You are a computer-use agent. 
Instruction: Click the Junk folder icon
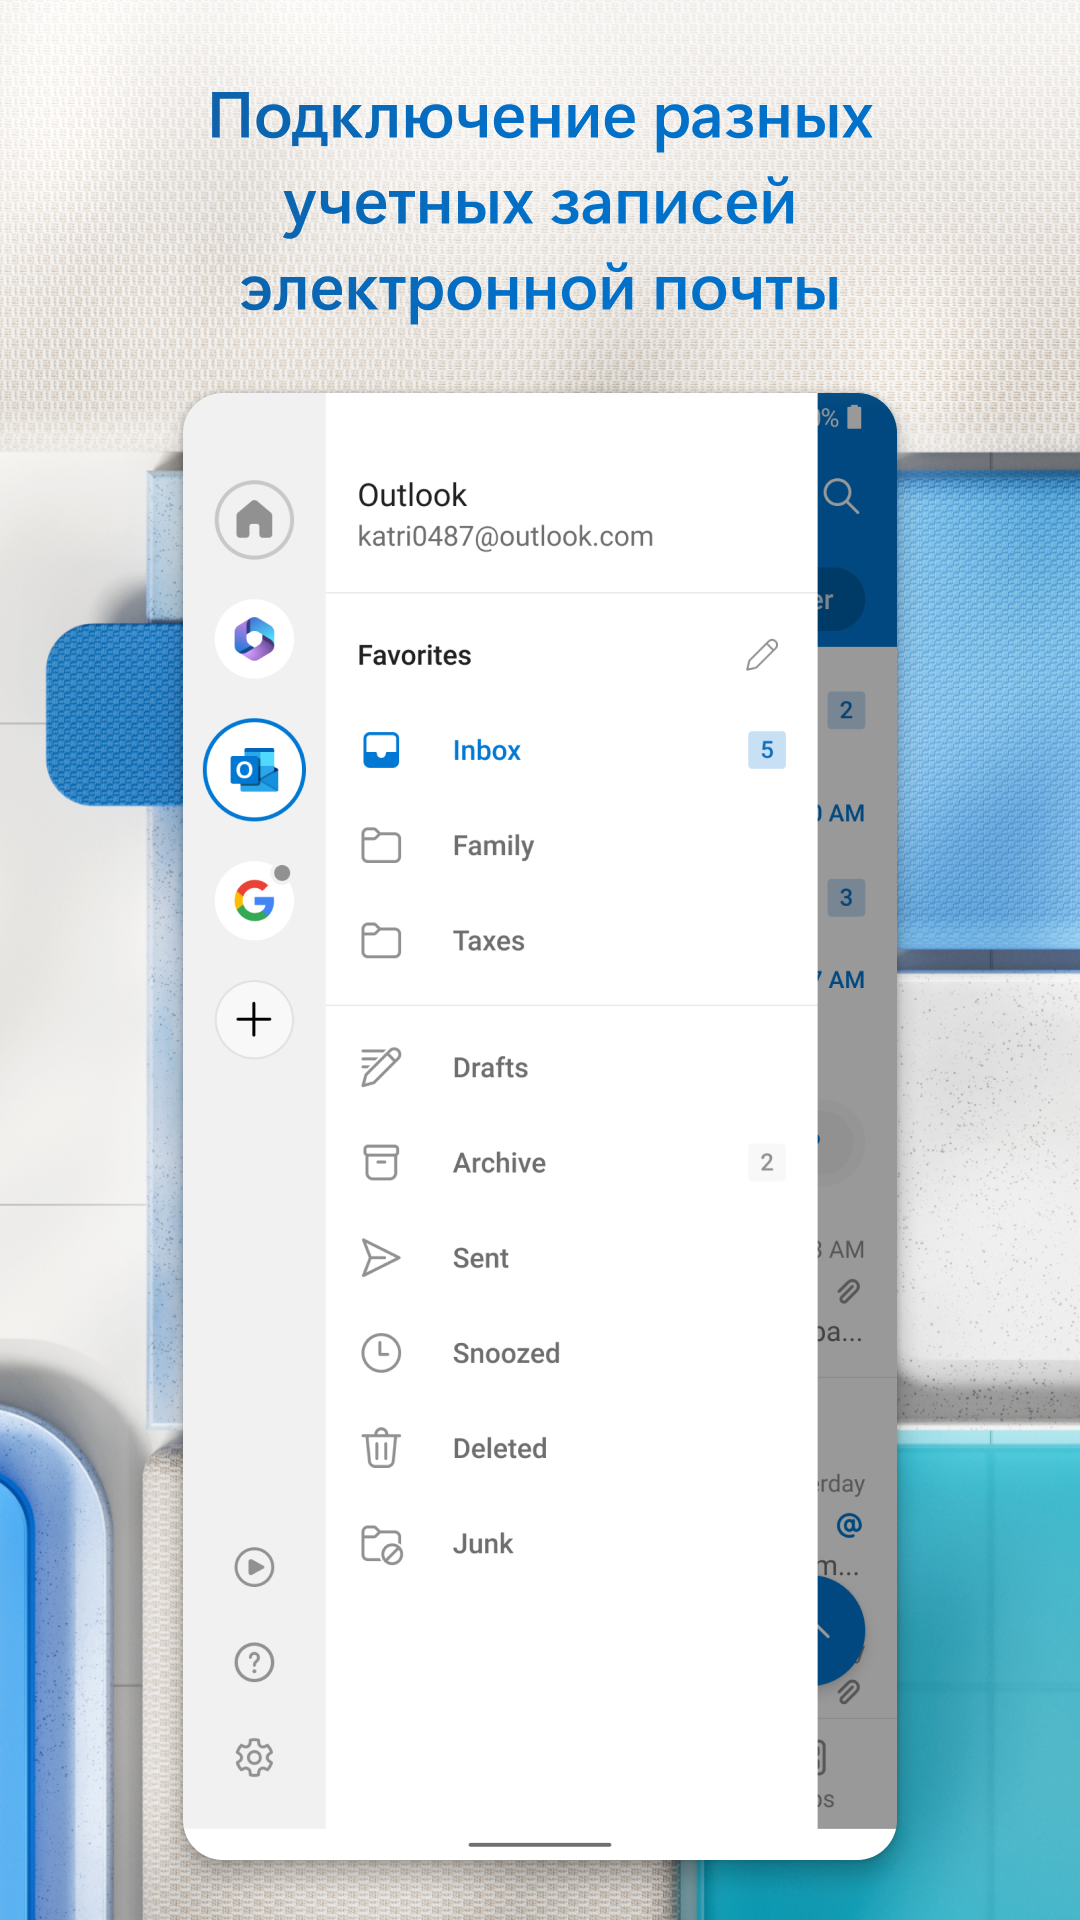tap(382, 1544)
